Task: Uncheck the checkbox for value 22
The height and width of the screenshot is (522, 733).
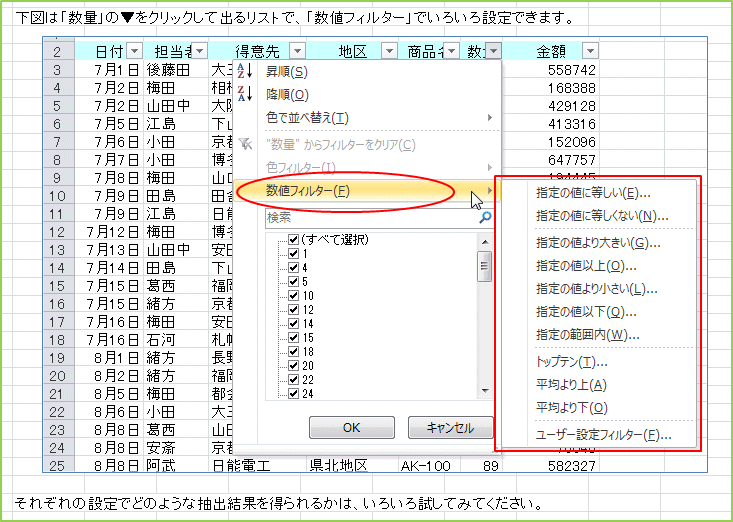Action: click(x=294, y=380)
